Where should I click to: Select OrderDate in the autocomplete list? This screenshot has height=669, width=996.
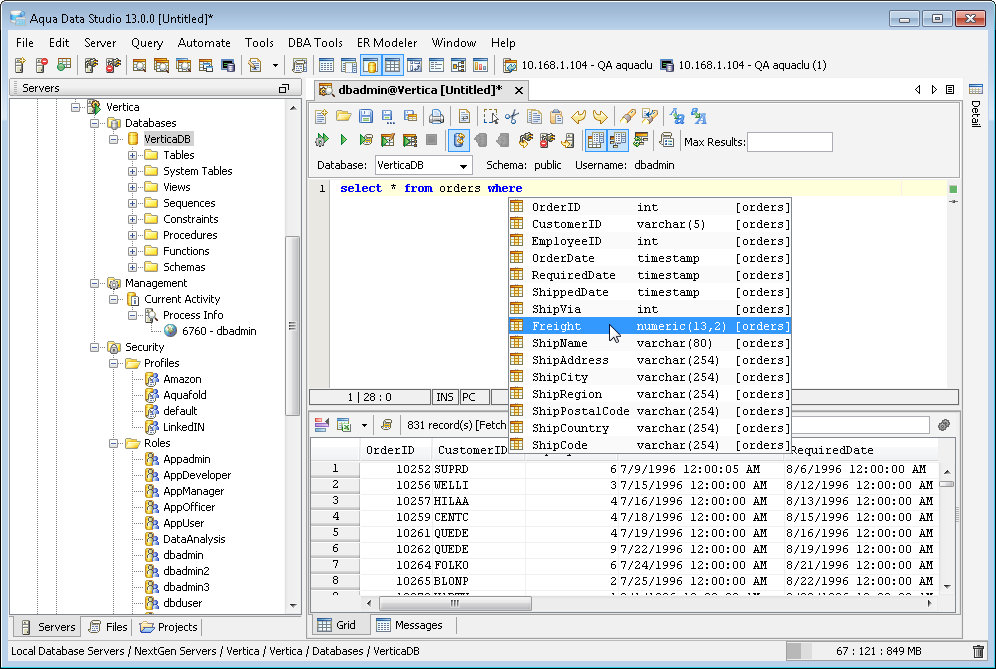(650, 258)
